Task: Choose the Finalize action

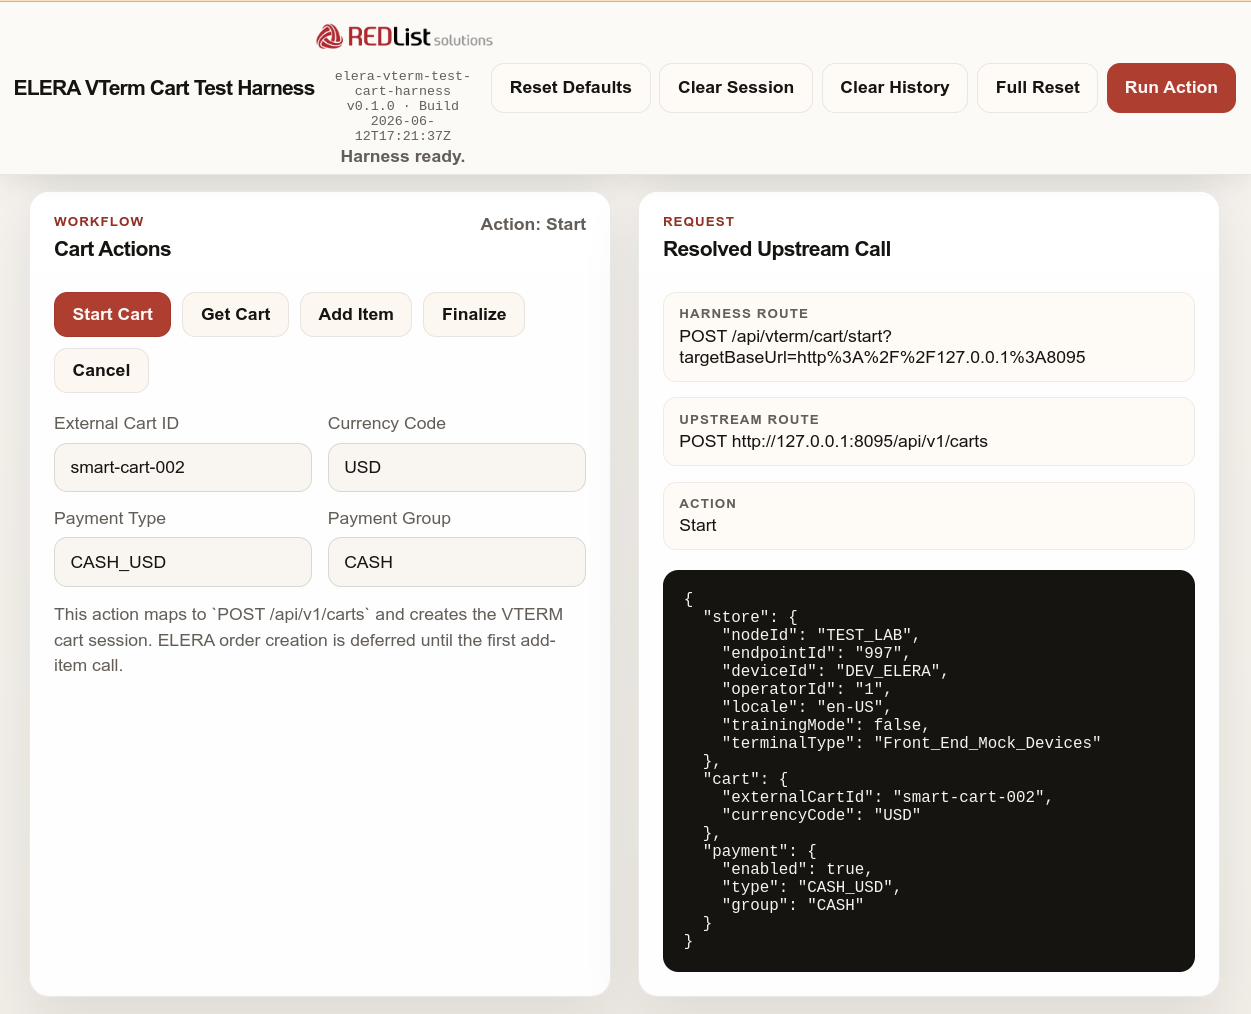Action: [474, 314]
